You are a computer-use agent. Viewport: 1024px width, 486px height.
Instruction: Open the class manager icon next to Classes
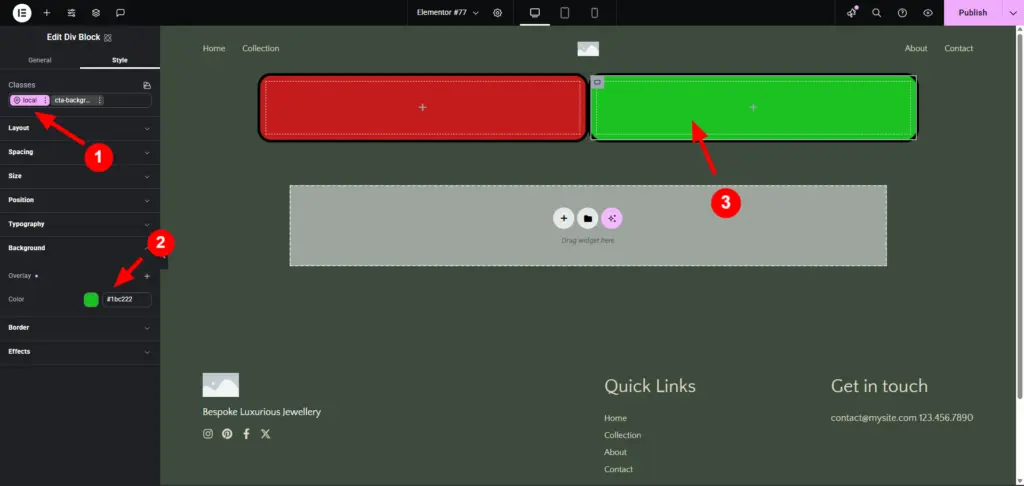(x=147, y=85)
